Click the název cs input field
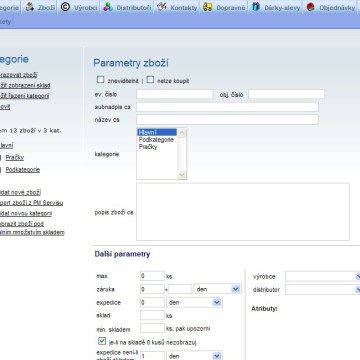Viewport: 360px width, 360px height. pyautogui.click(x=227, y=119)
